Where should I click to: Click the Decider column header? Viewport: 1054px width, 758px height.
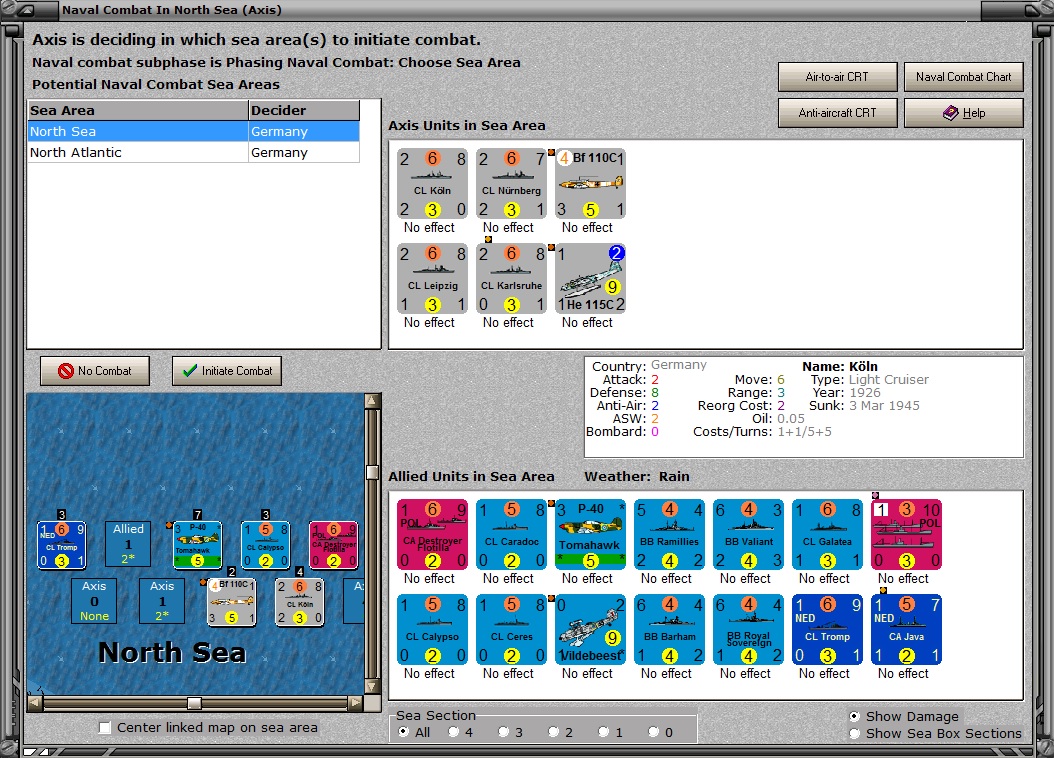[304, 110]
